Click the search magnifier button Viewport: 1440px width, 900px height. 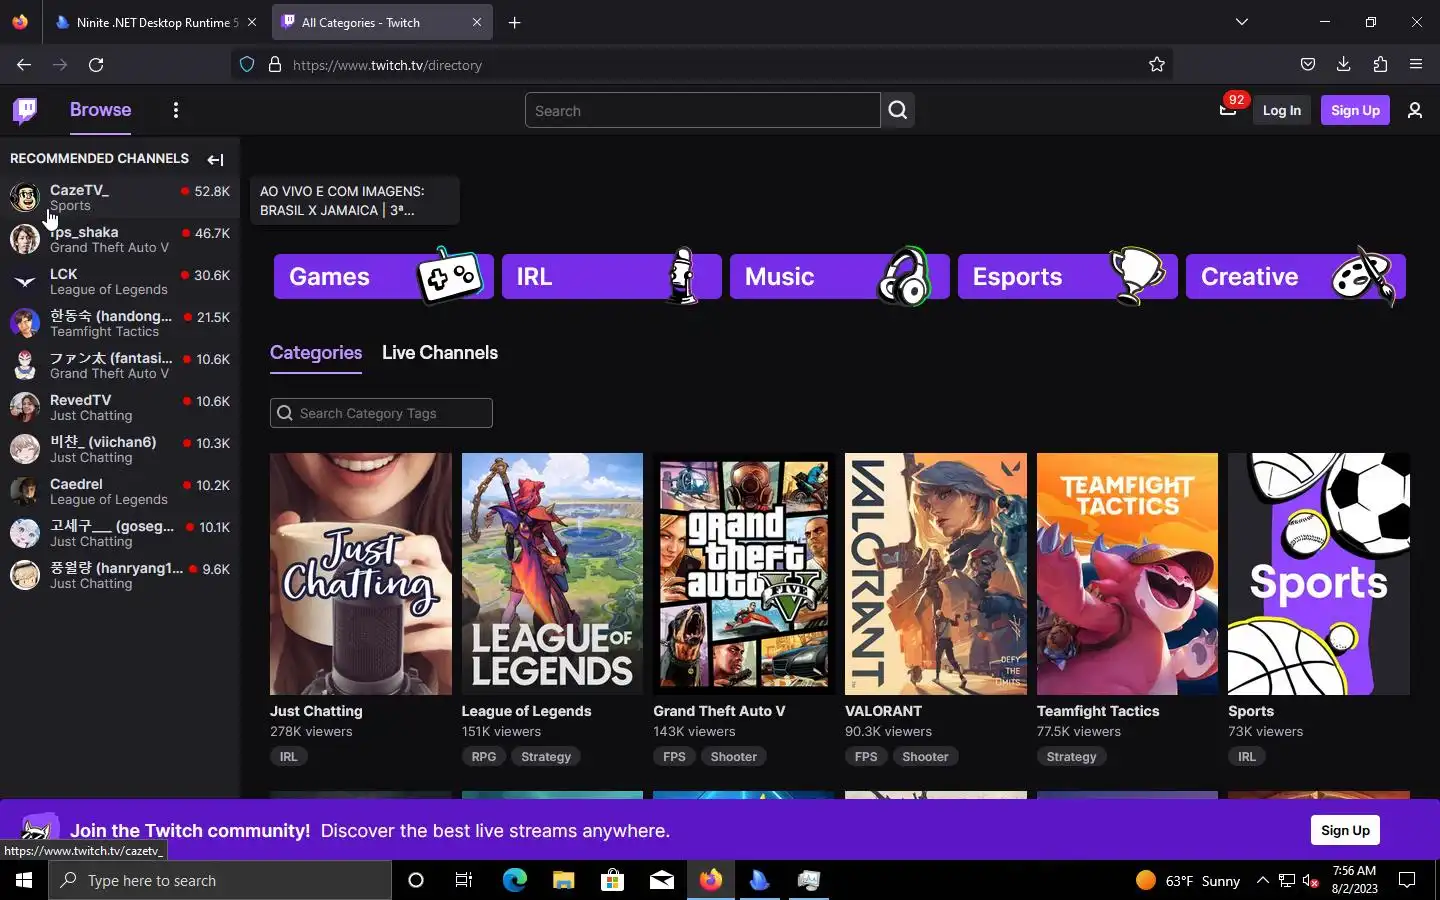coord(898,110)
